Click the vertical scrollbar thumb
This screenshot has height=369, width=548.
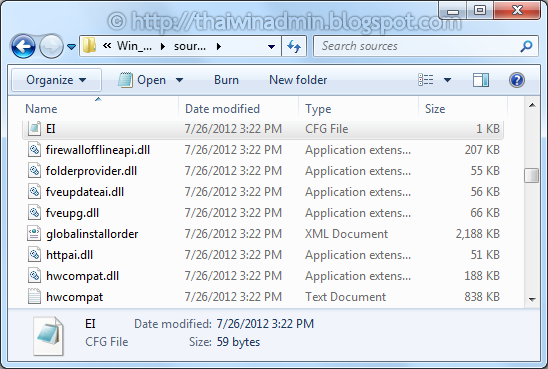pos(532,175)
